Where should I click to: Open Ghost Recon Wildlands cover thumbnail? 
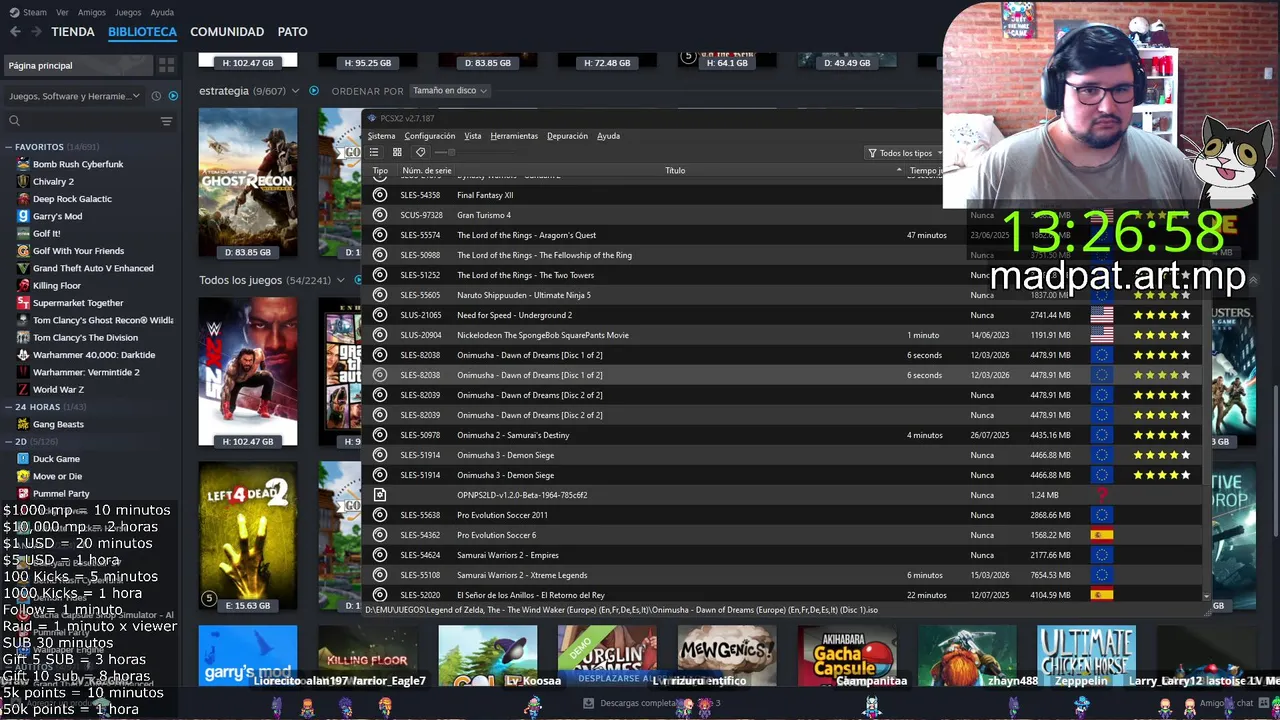[248, 183]
